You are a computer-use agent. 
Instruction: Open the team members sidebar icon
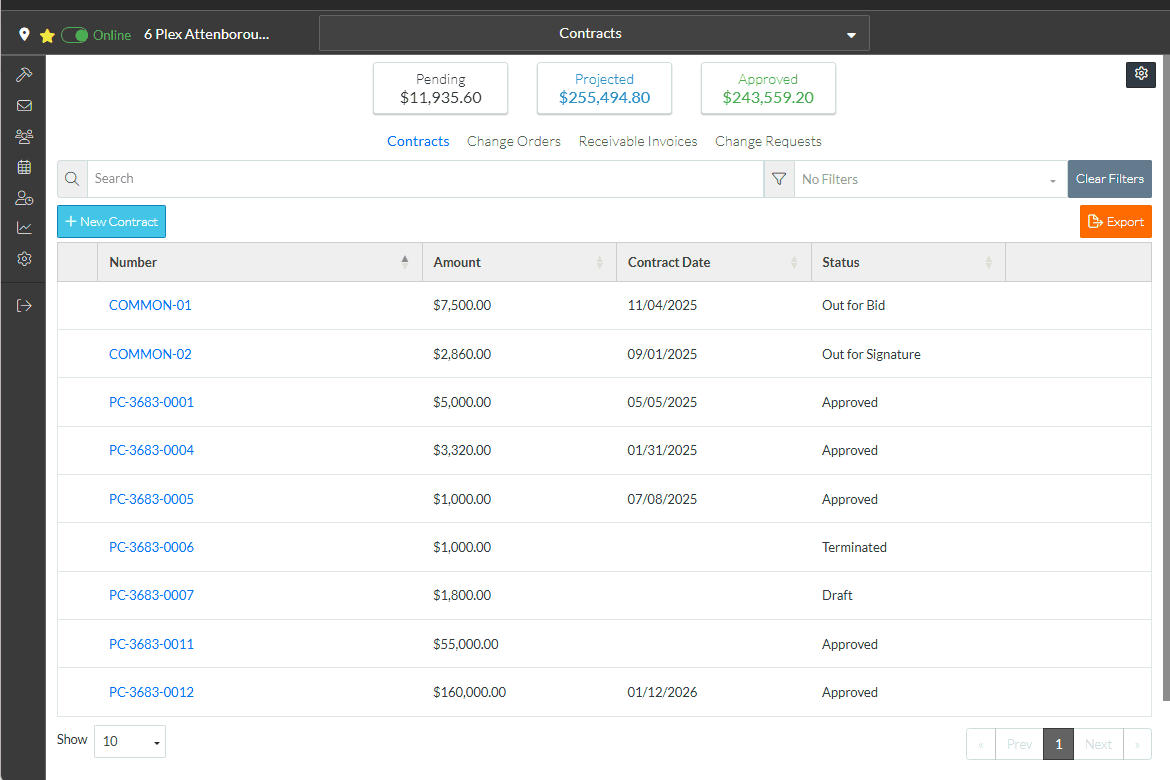pos(24,136)
